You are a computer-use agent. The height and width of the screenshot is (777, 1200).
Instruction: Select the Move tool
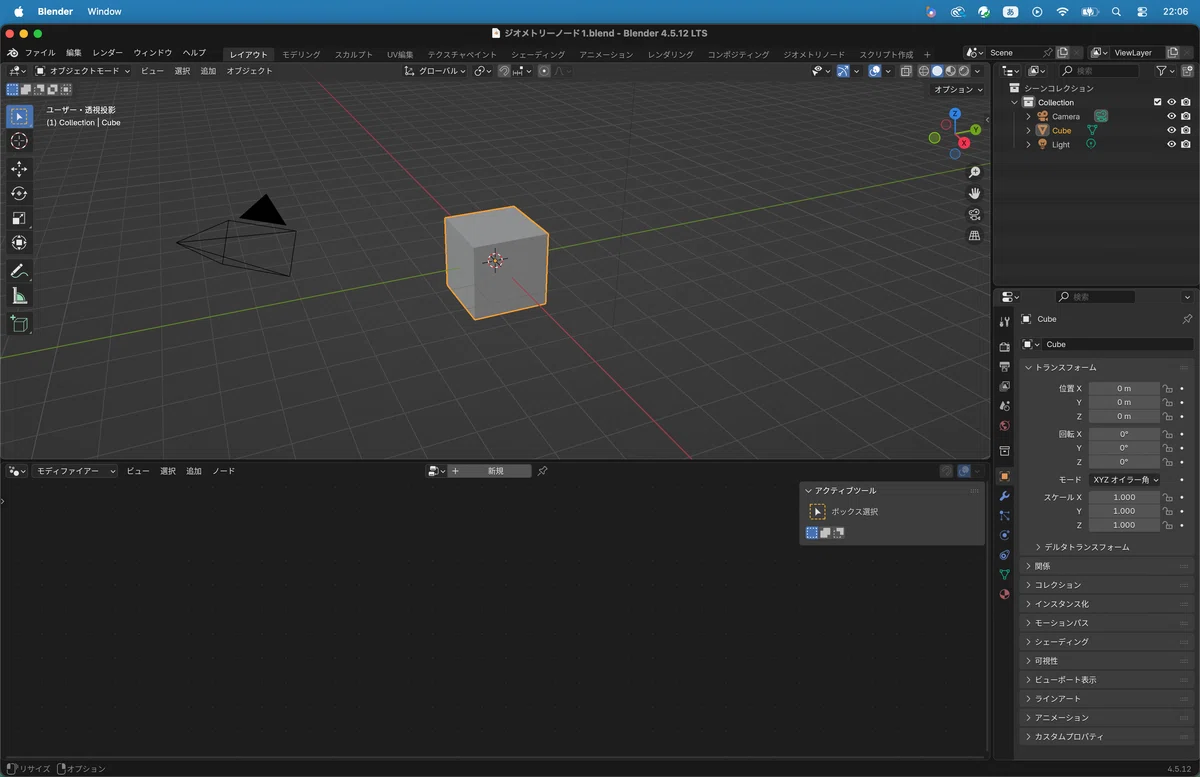tap(19, 169)
